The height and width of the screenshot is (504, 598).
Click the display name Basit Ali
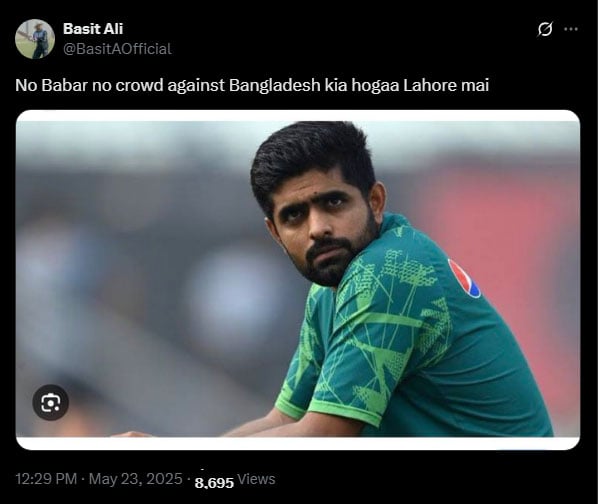coord(93,29)
